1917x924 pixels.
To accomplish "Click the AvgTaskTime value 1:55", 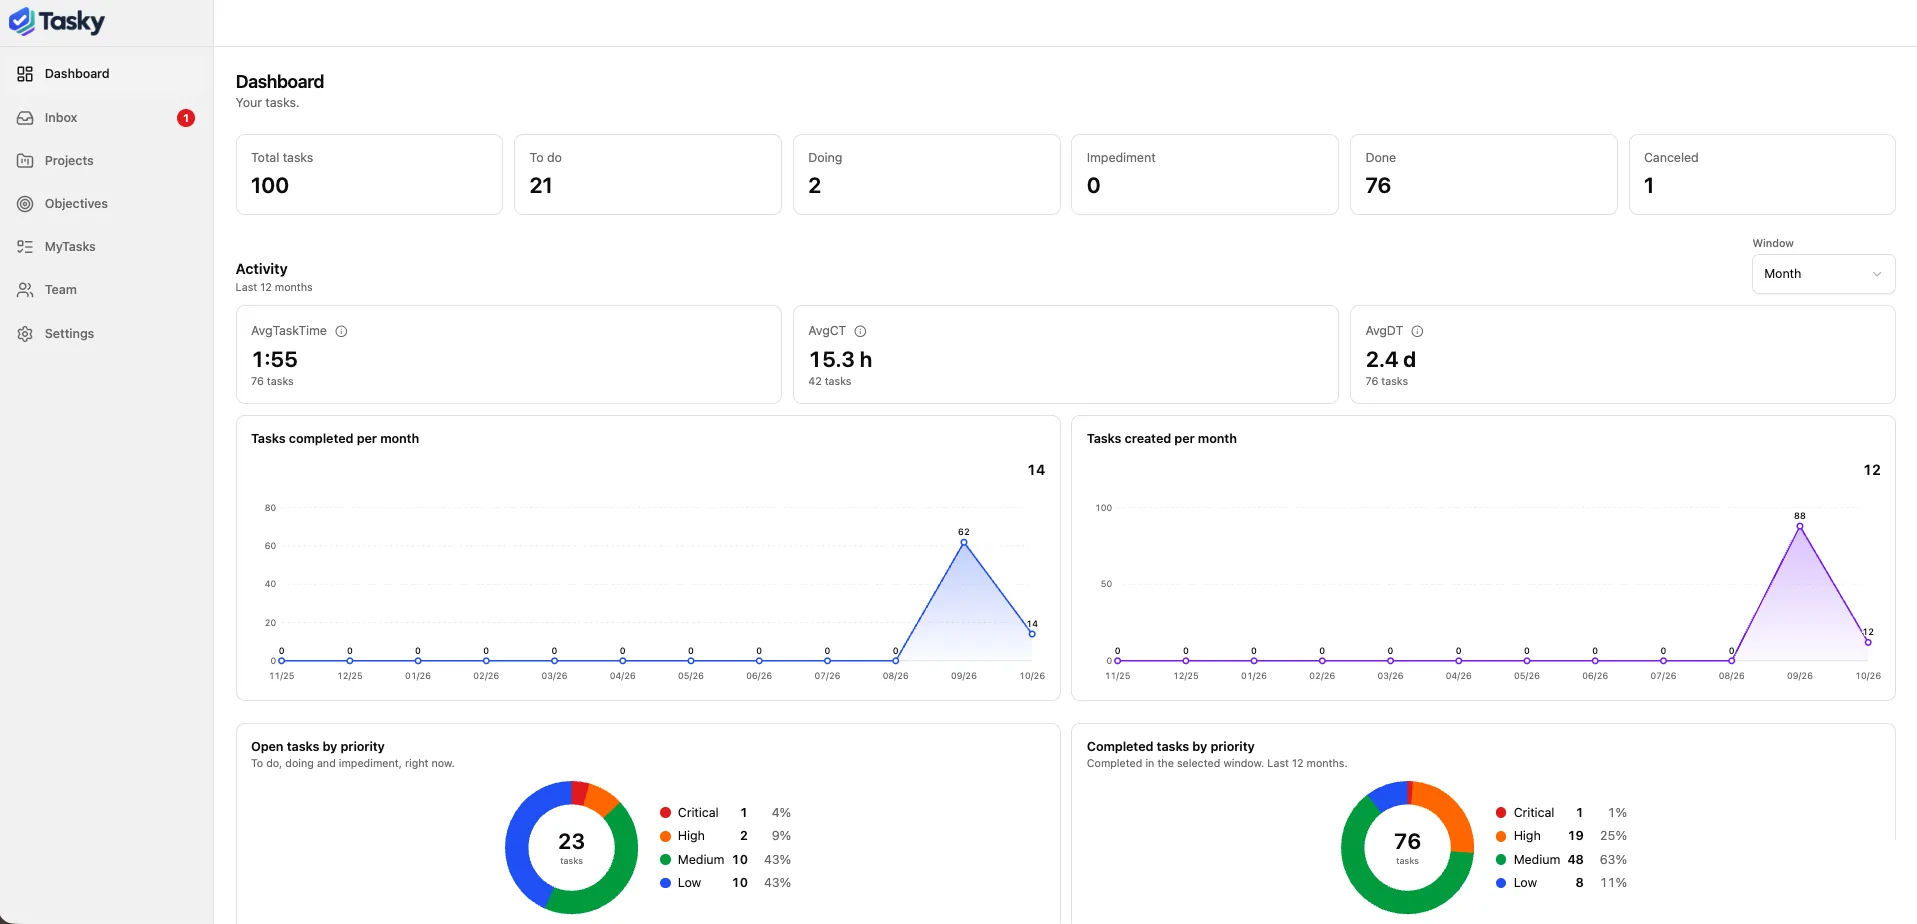I will point(275,360).
